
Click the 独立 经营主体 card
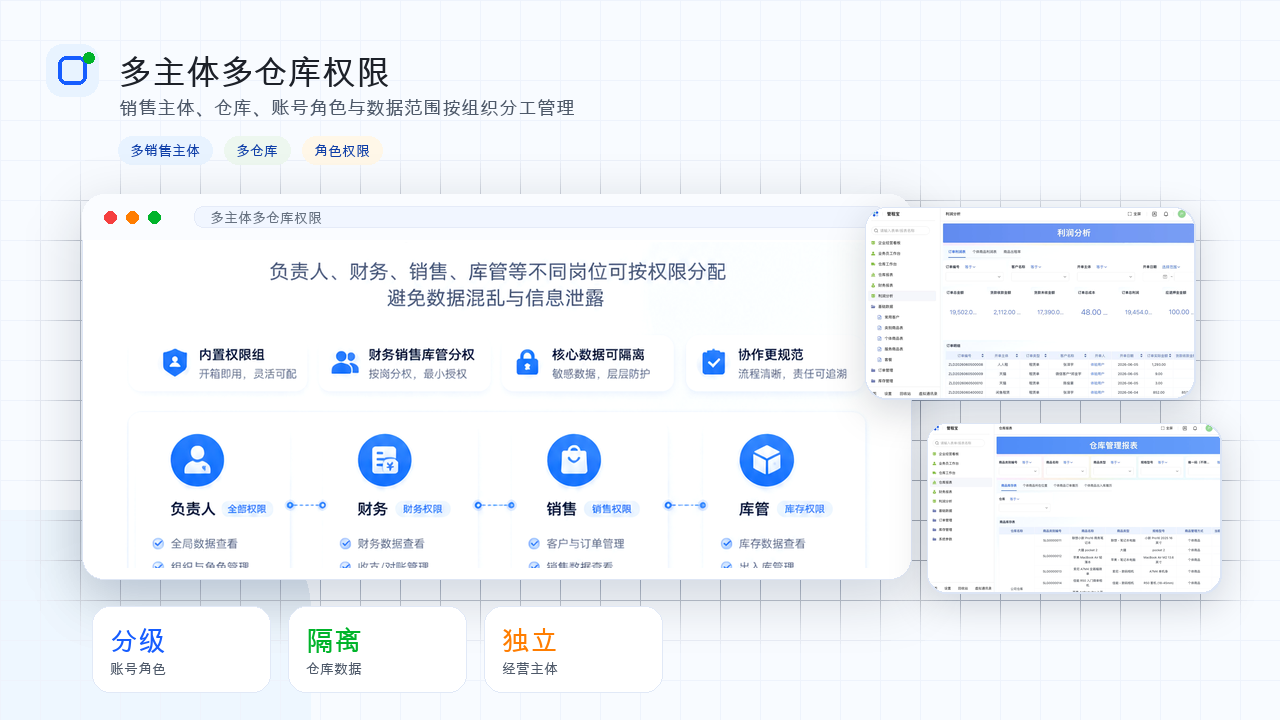coord(573,649)
